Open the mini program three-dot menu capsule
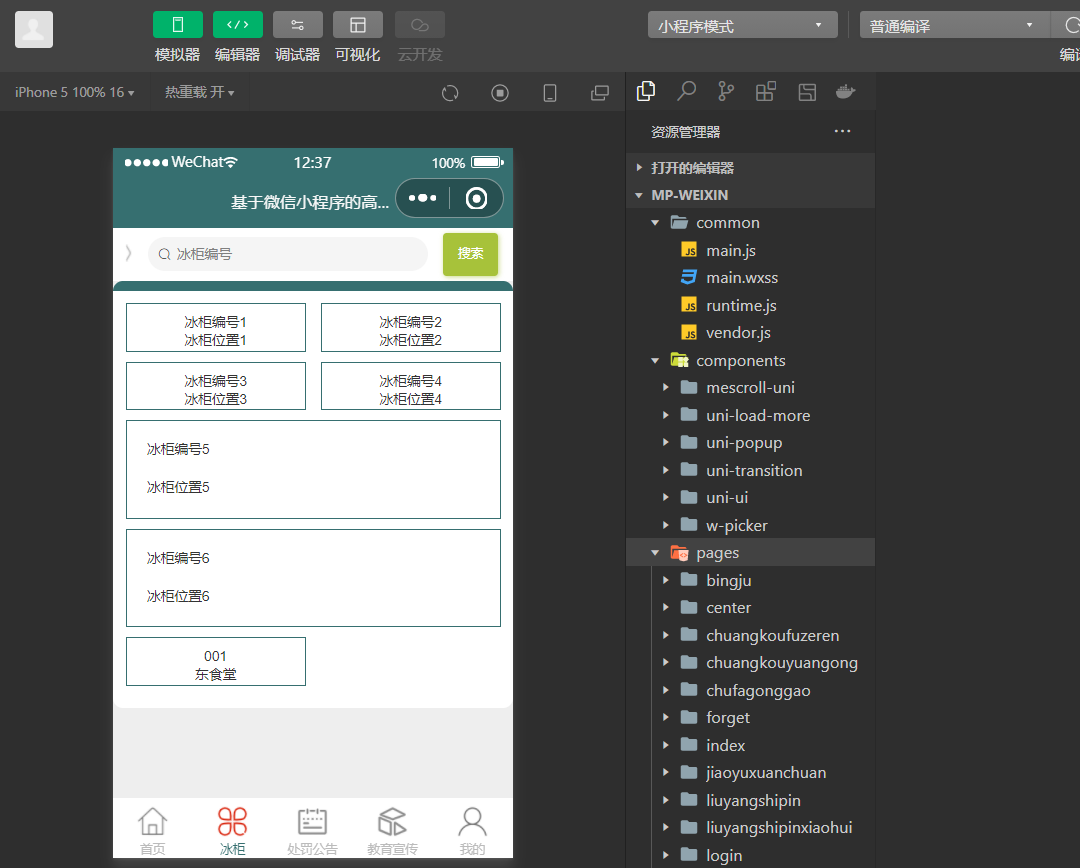Image resolution: width=1080 pixels, height=868 pixels. (422, 198)
